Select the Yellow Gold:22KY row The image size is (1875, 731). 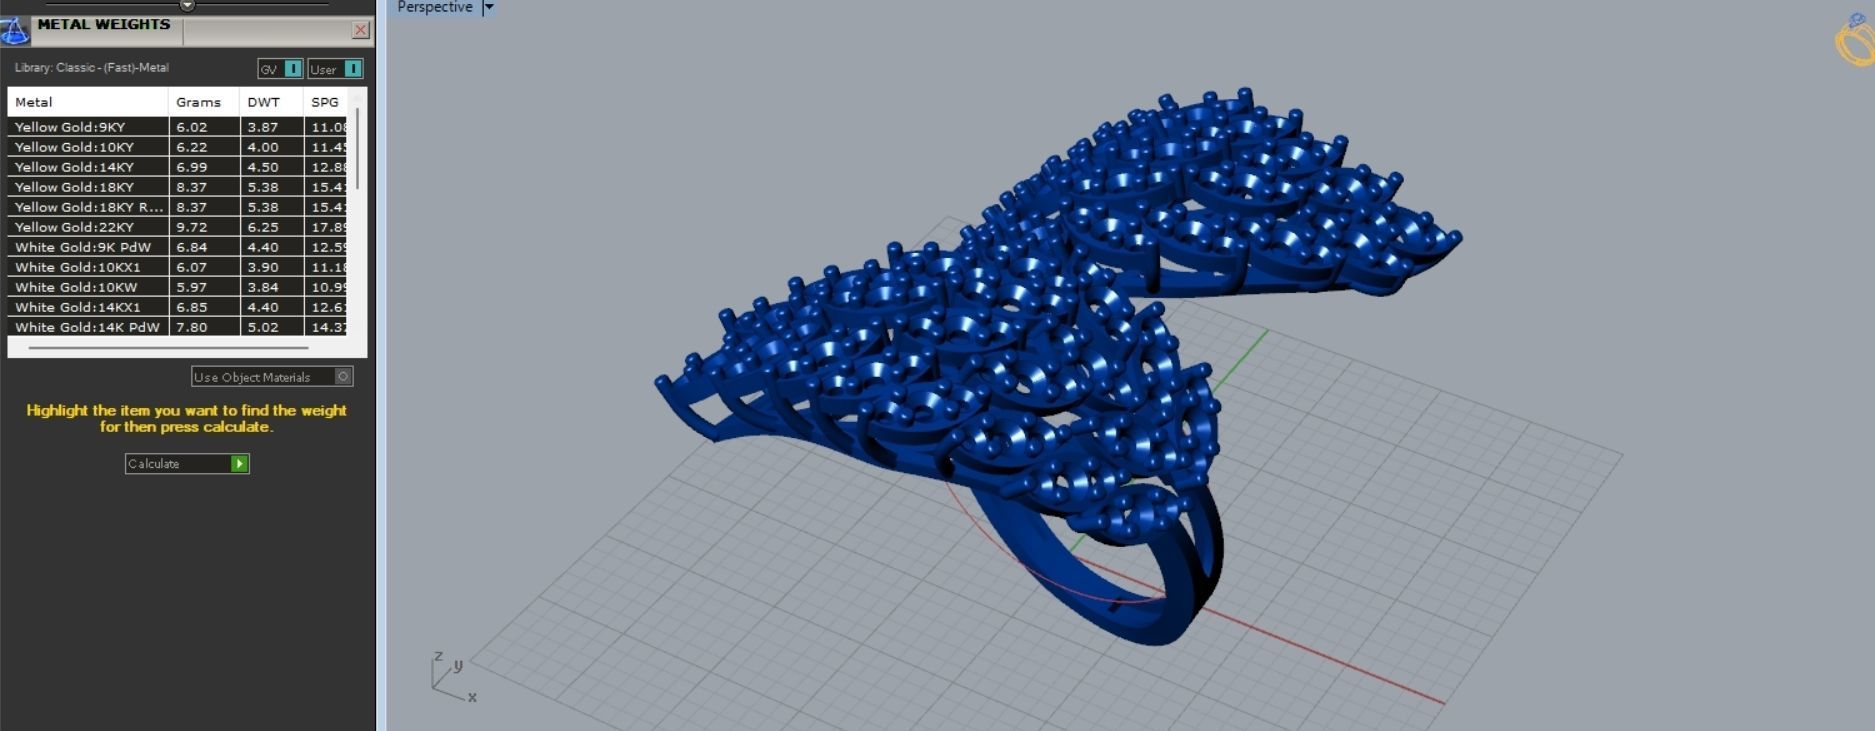click(177, 227)
